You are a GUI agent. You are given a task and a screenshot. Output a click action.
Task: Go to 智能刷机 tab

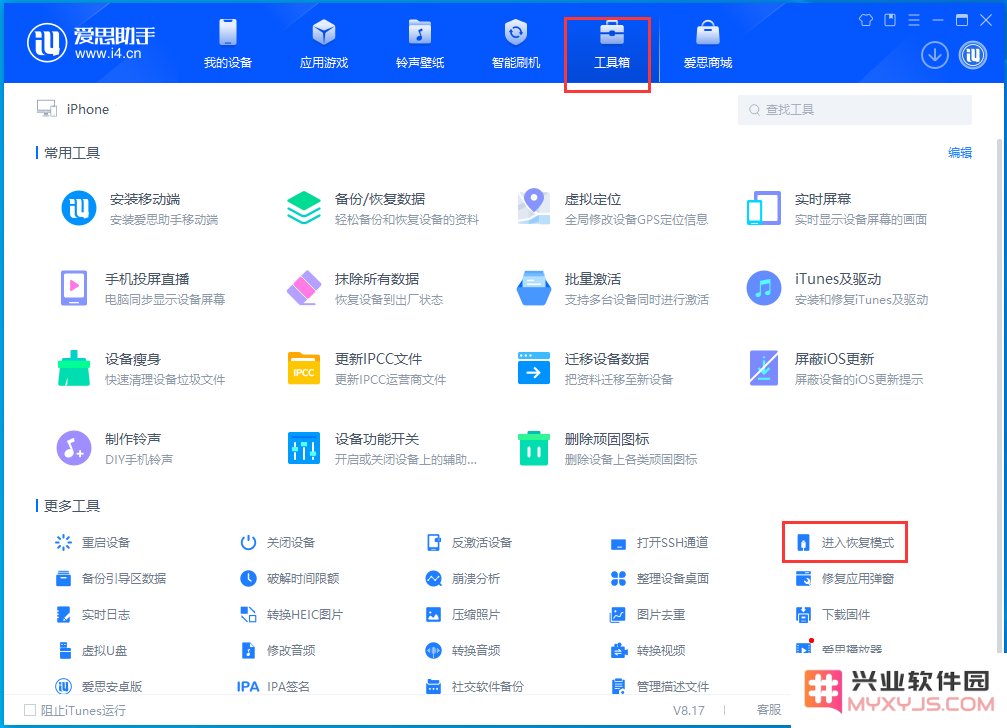pos(516,44)
